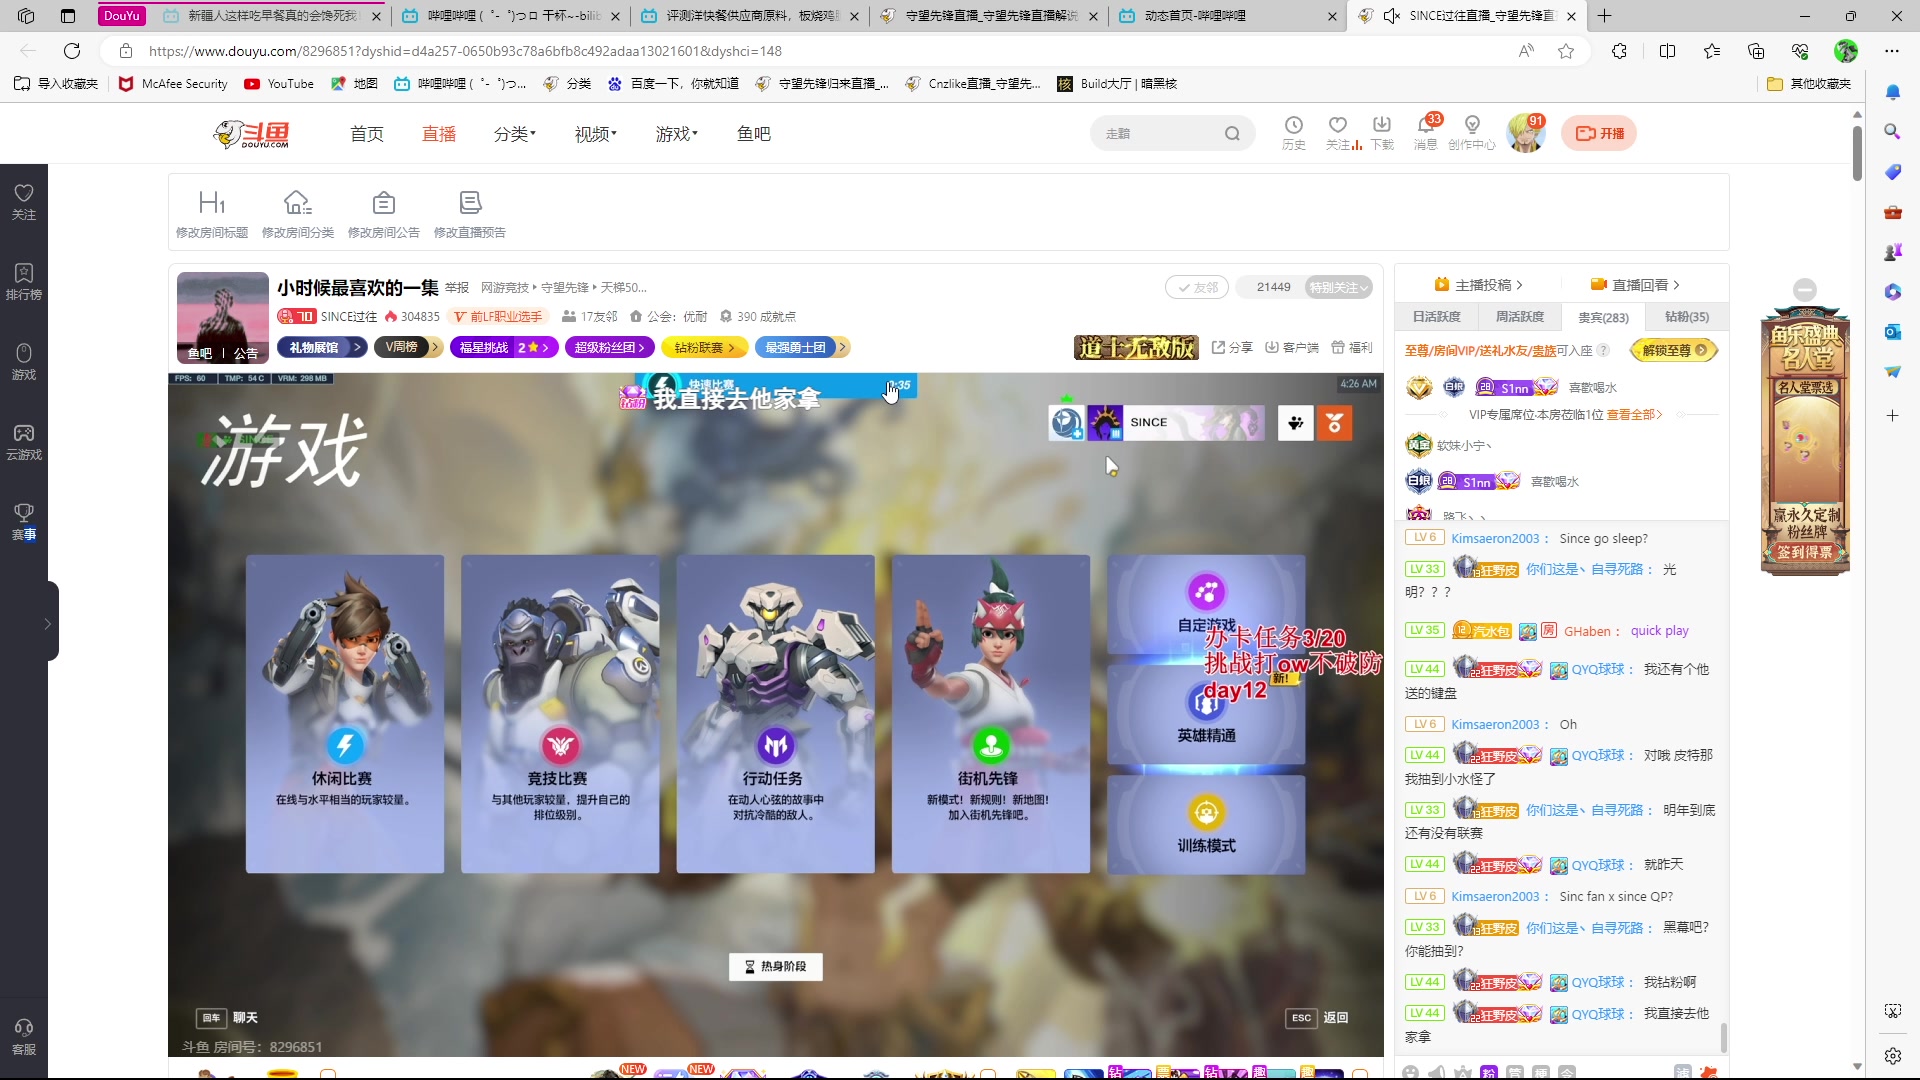Open 排行榜 in the left sidebar
This screenshot has width=1920, height=1080.
coord(24,281)
